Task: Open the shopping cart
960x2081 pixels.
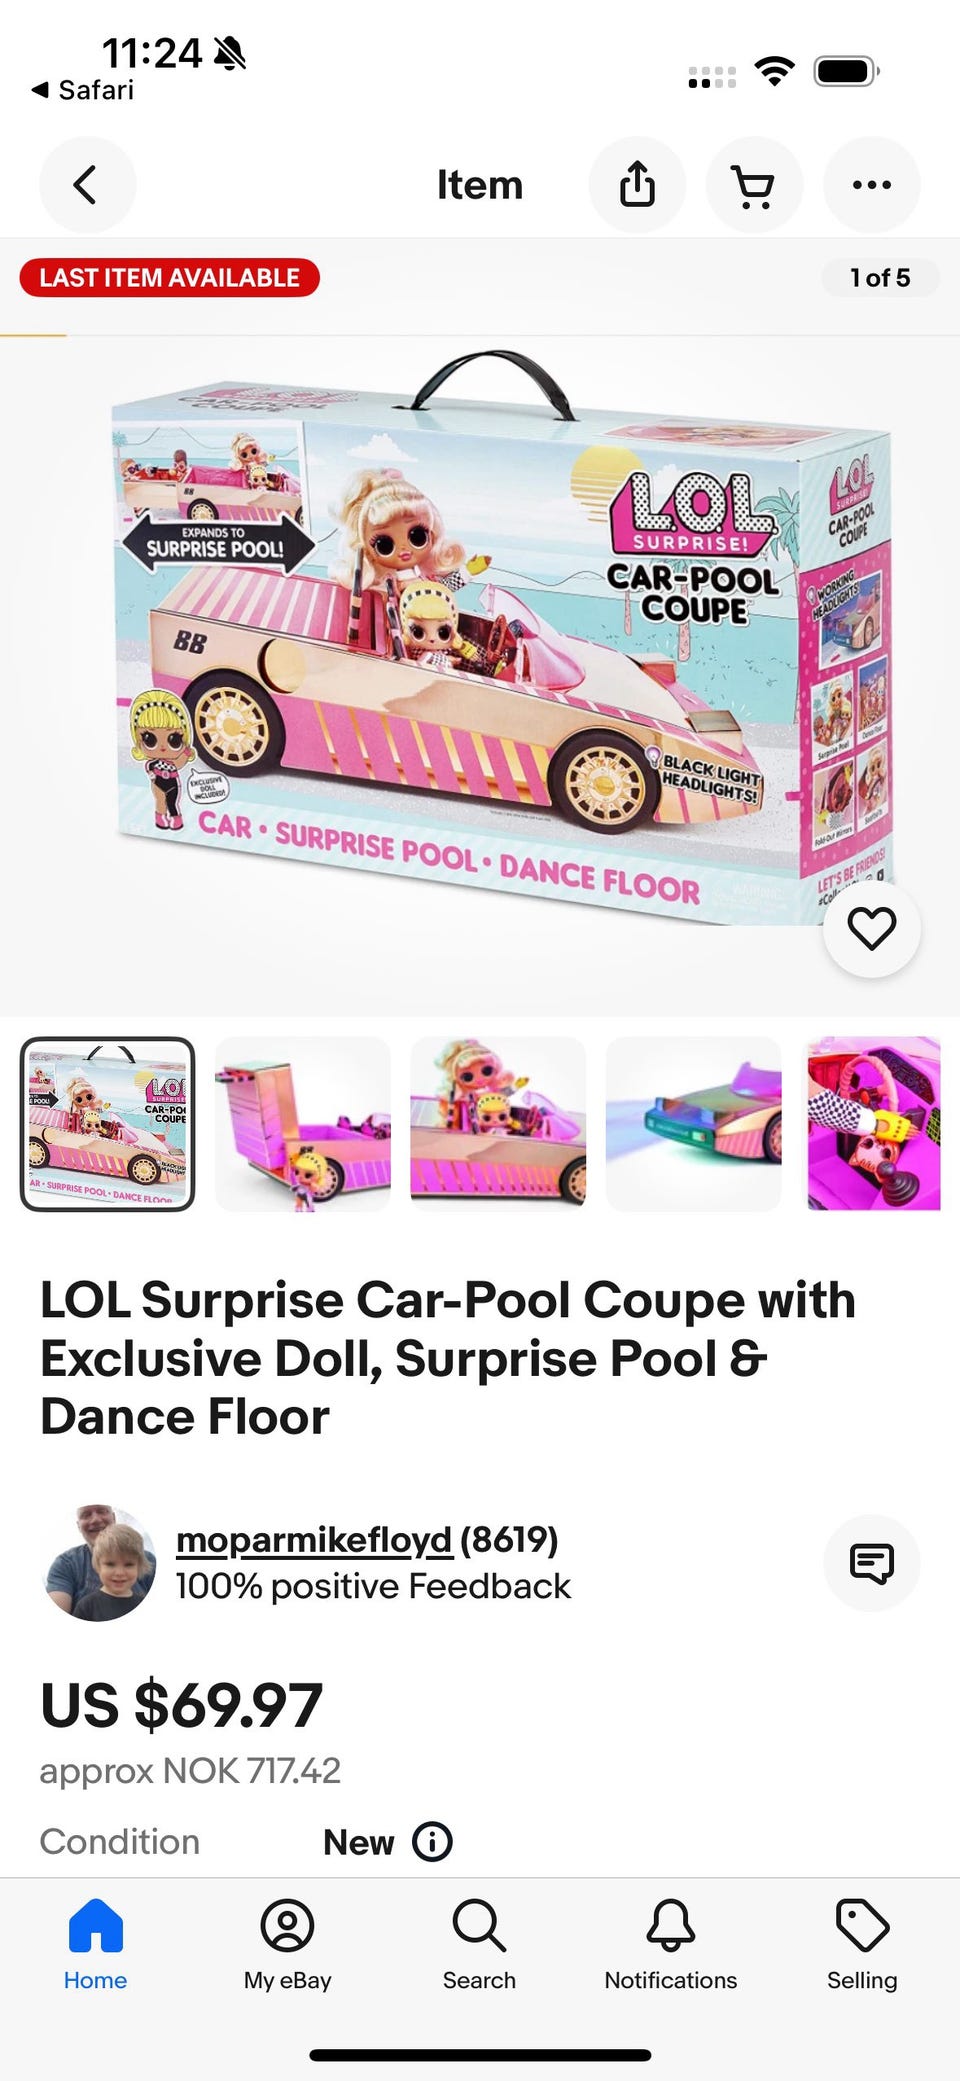Action: [754, 185]
